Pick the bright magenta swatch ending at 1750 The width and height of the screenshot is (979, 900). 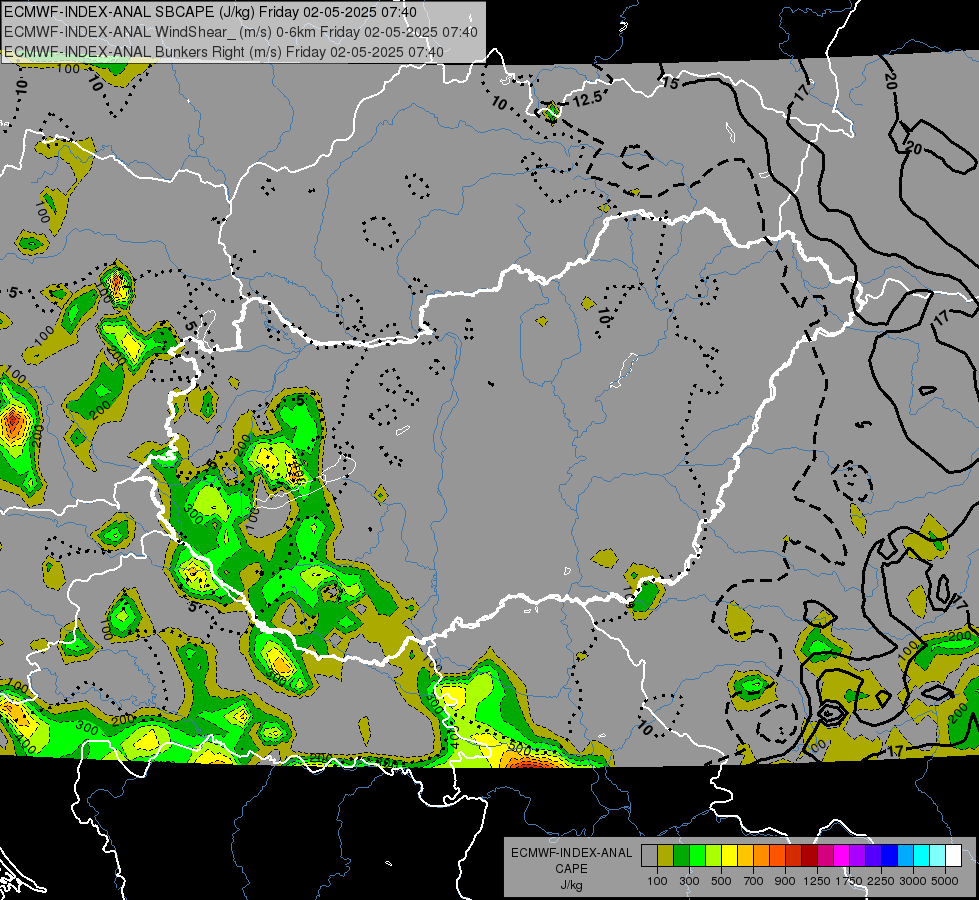click(841, 855)
